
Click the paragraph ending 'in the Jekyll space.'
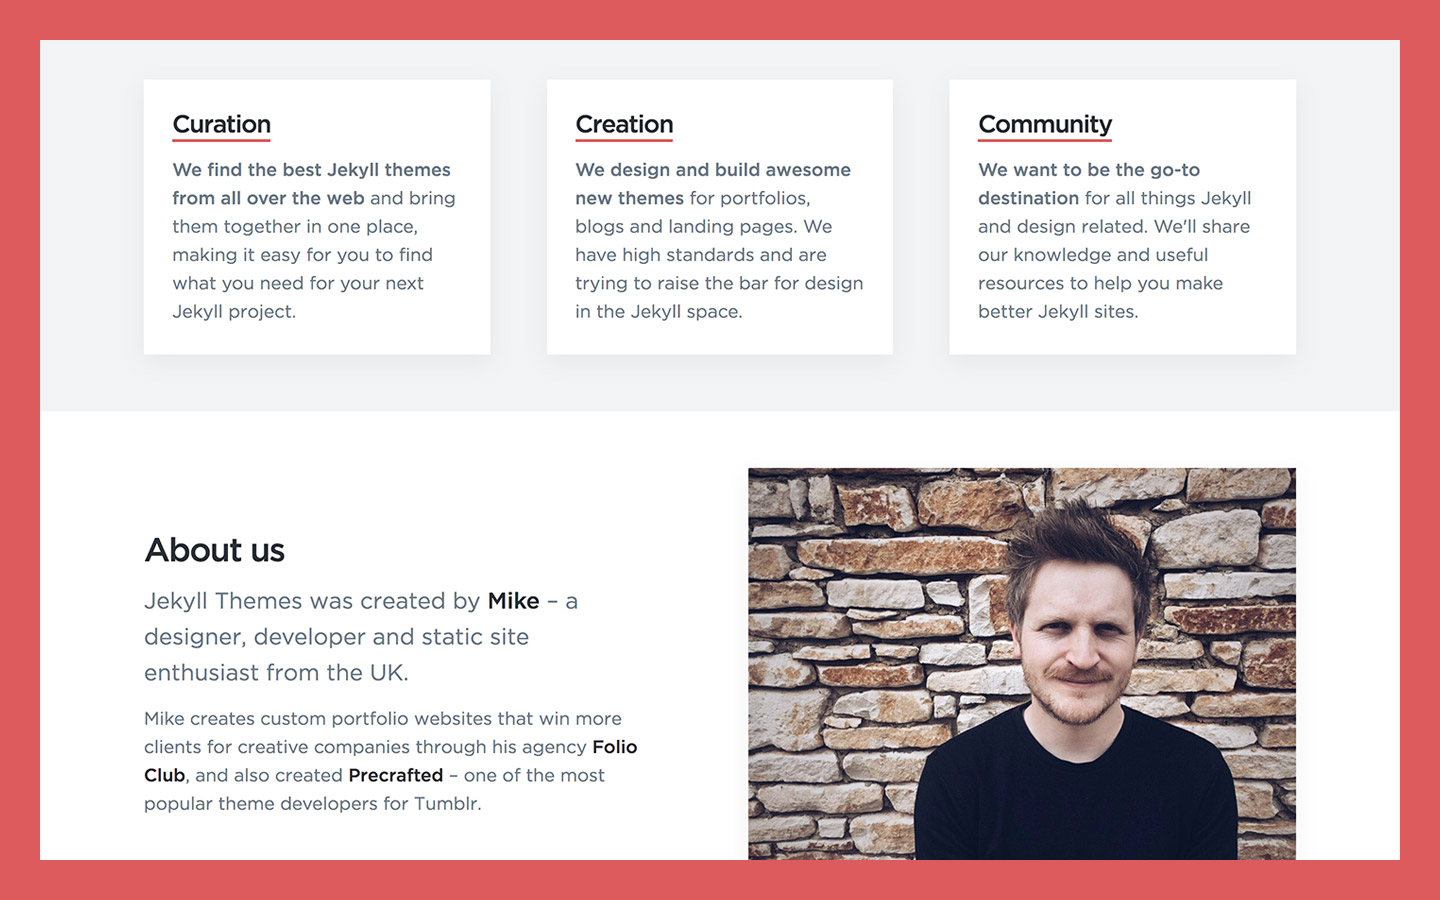coord(719,241)
